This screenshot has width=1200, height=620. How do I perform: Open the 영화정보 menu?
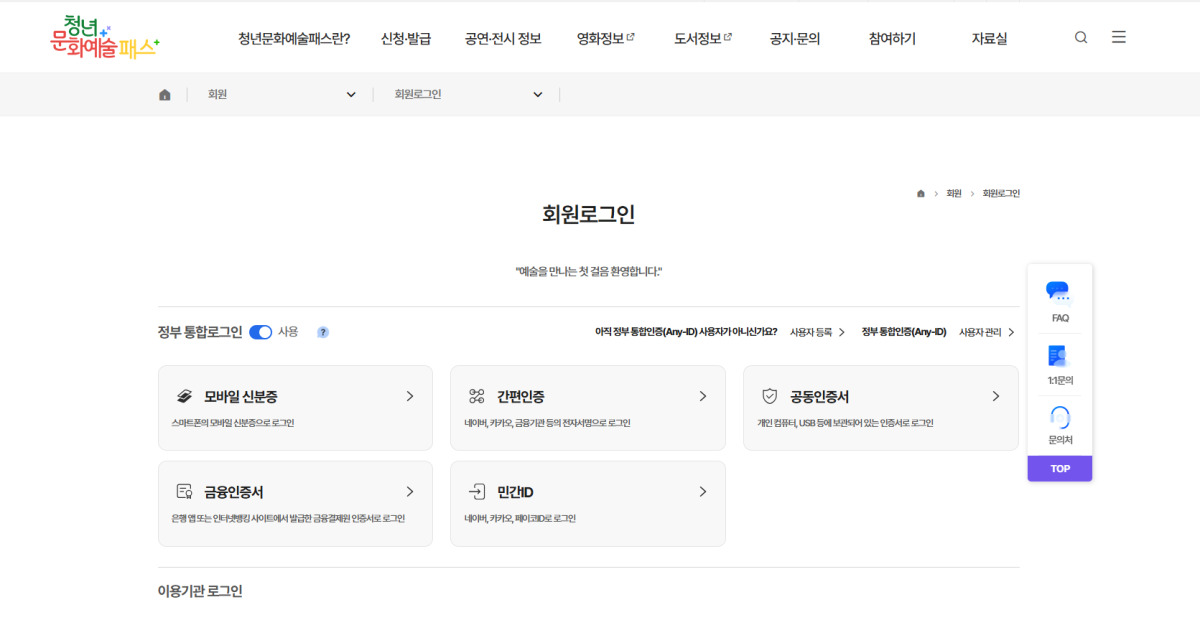pyautogui.click(x=600, y=39)
